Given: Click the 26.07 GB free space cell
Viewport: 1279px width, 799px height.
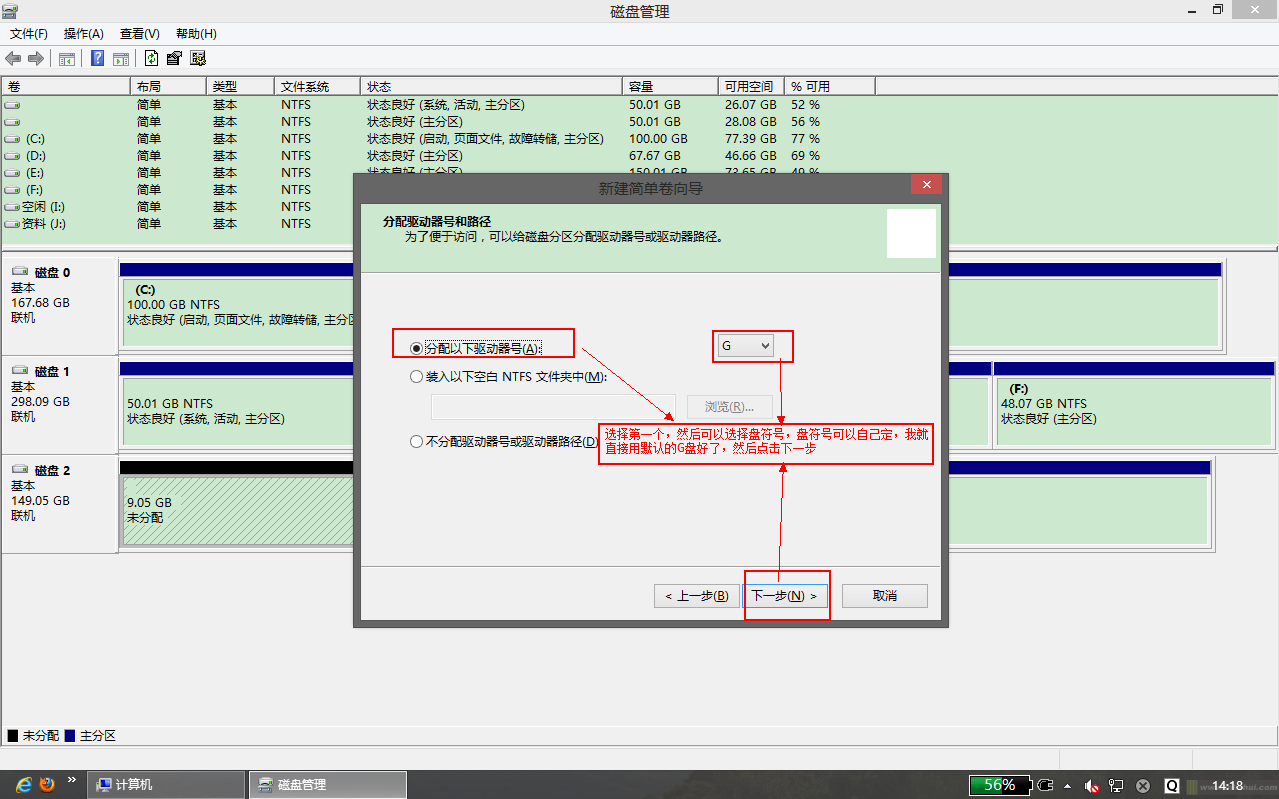Looking at the screenshot, I should [751, 105].
